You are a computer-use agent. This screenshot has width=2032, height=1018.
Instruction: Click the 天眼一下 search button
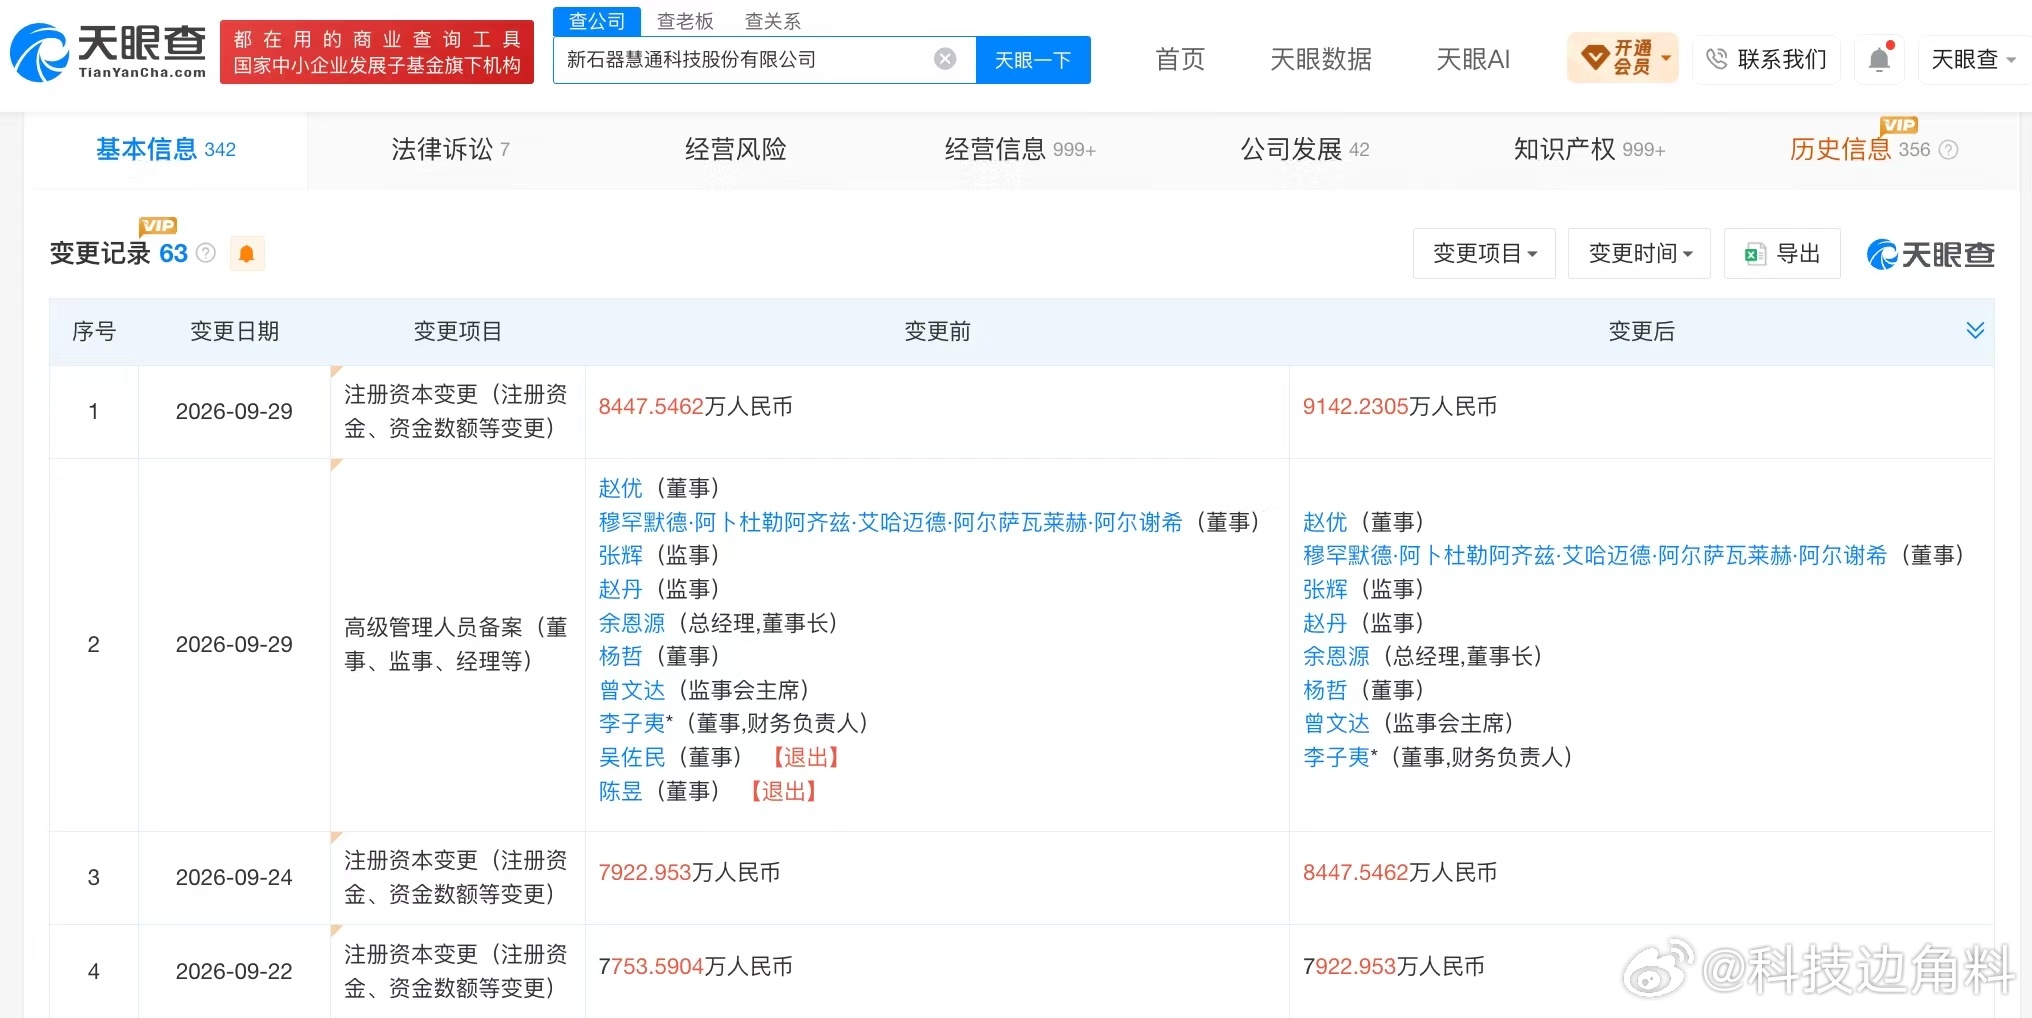coord(1033,60)
